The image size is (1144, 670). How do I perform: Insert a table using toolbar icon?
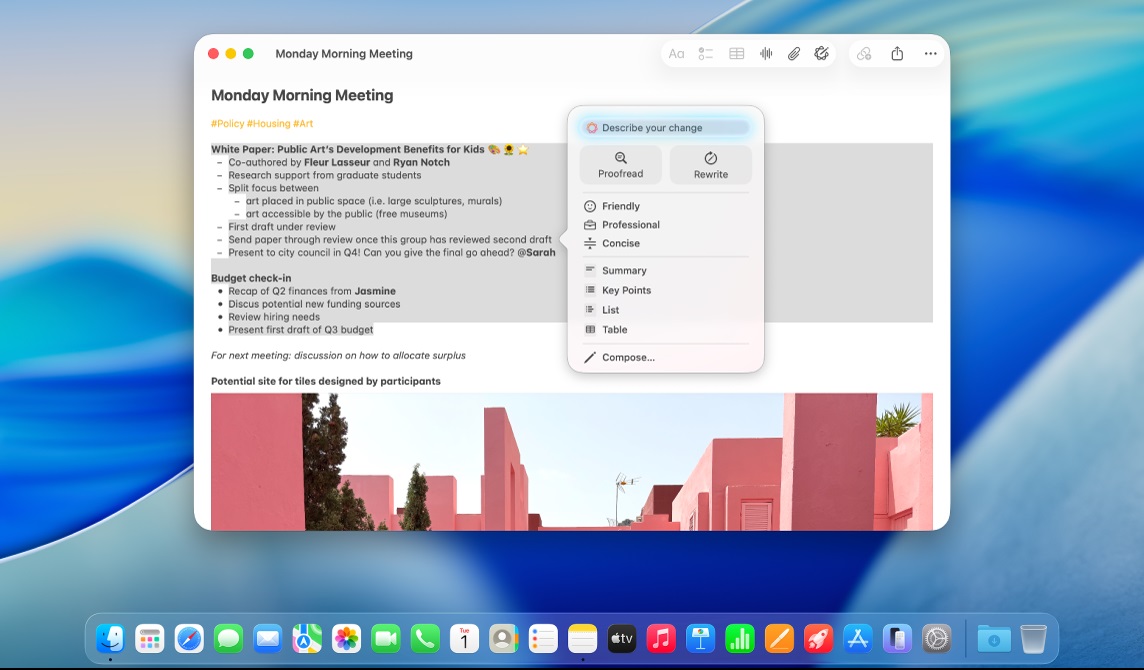(x=736, y=54)
